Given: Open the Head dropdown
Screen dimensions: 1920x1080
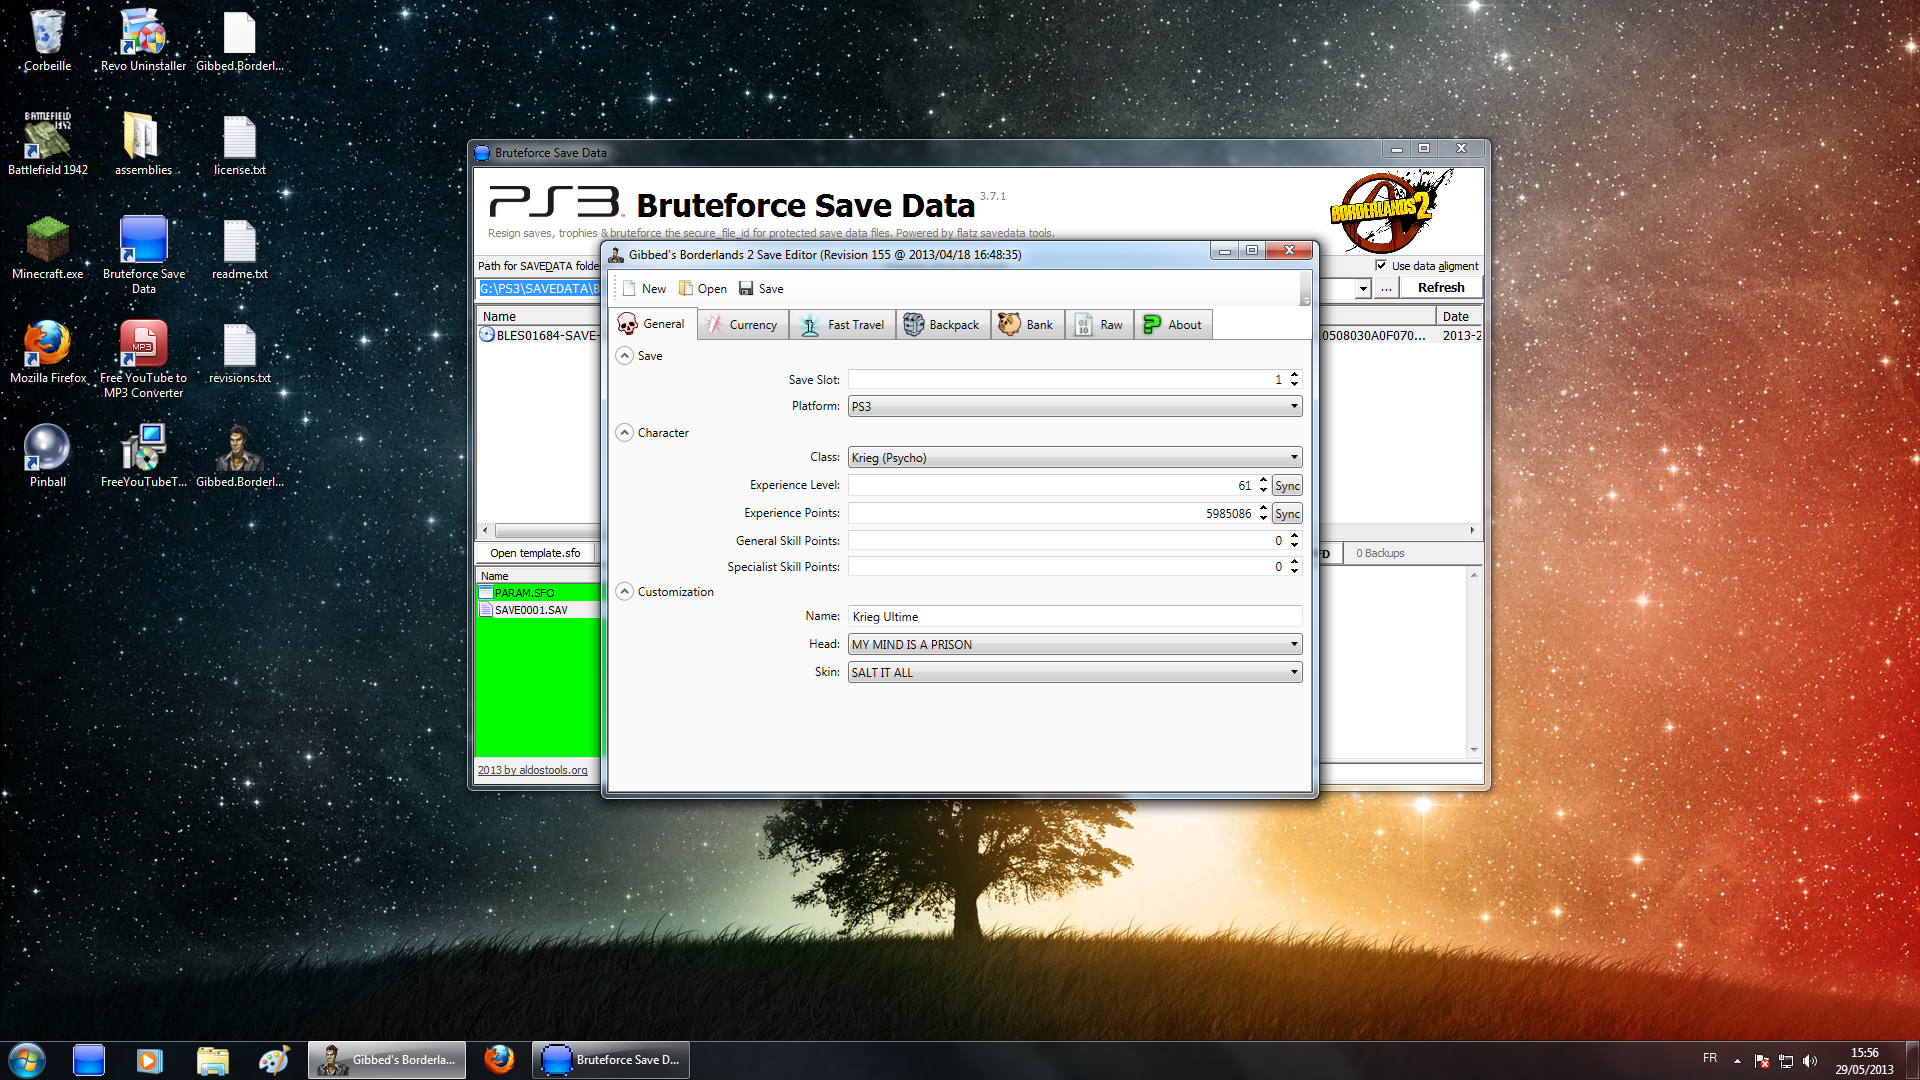Looking at the screenshot, I should click(1075, 644).
